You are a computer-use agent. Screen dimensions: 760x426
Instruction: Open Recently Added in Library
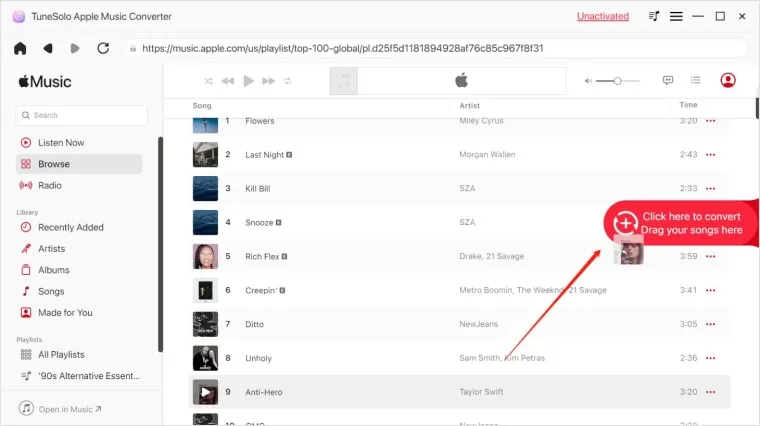pos(70,227)
